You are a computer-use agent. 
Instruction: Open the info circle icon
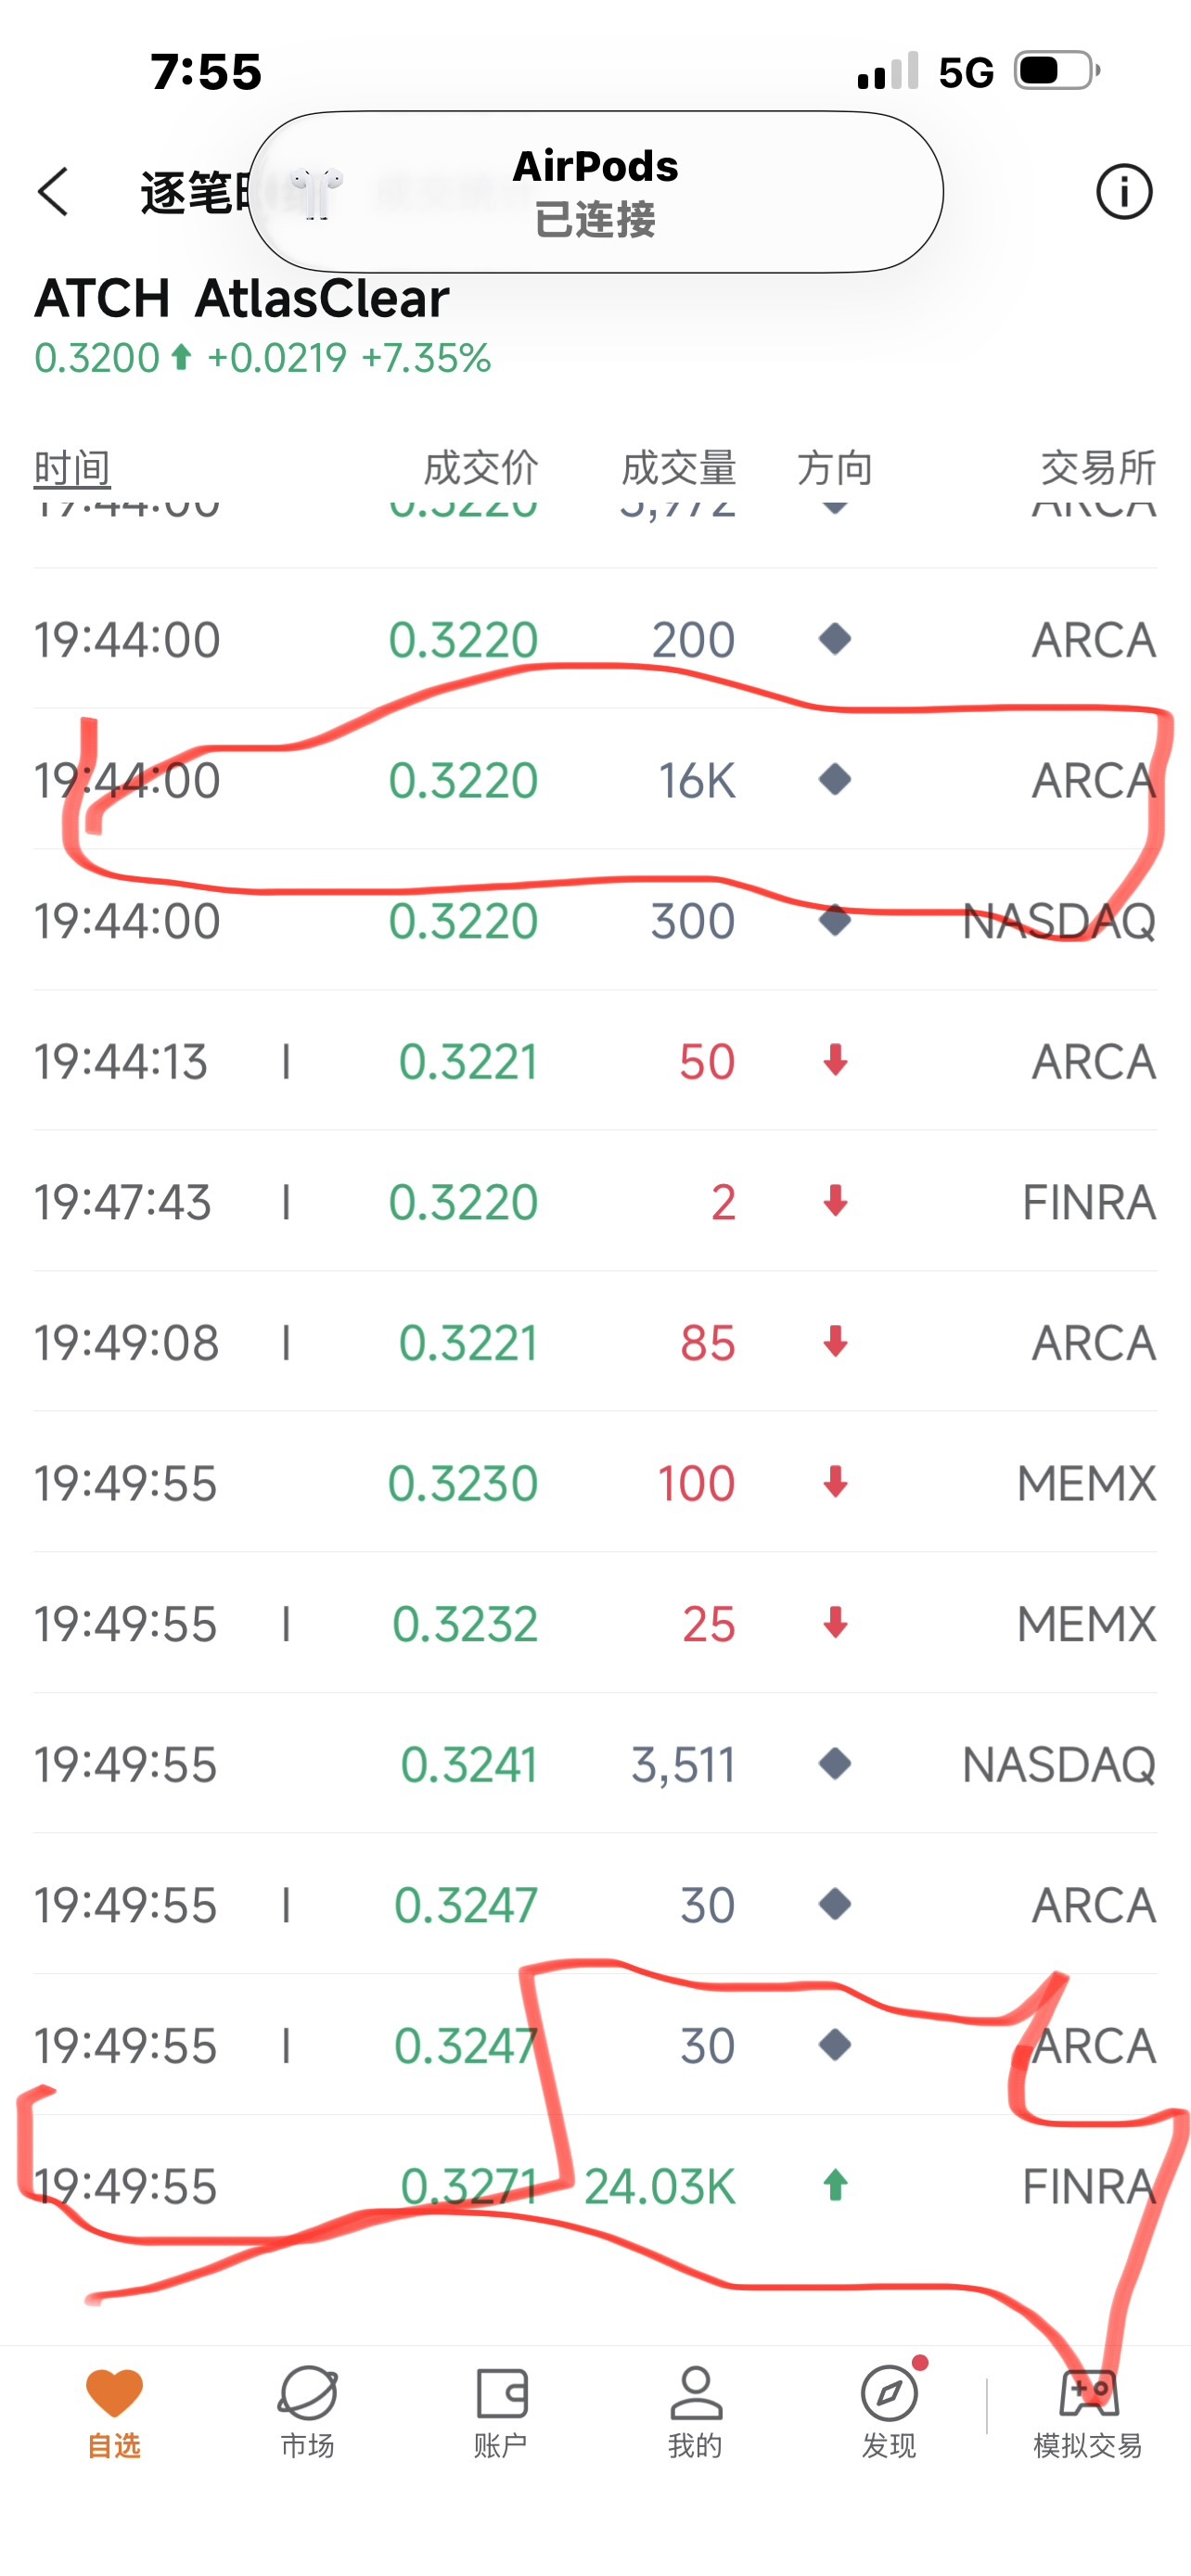click(x=1124, y=191)
